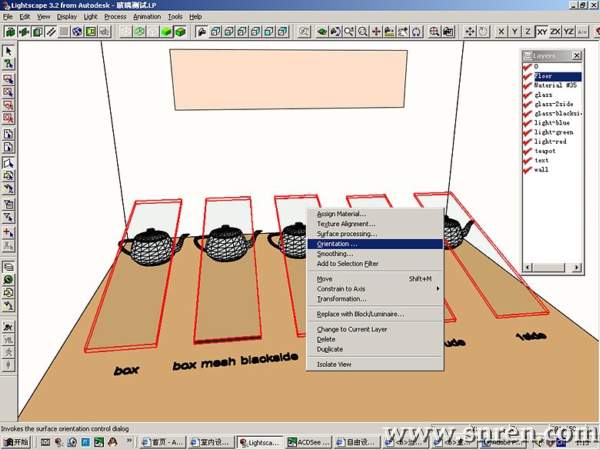Select the arrow Select tool in left toolbar
600x450 pixels.
[8, 51]
